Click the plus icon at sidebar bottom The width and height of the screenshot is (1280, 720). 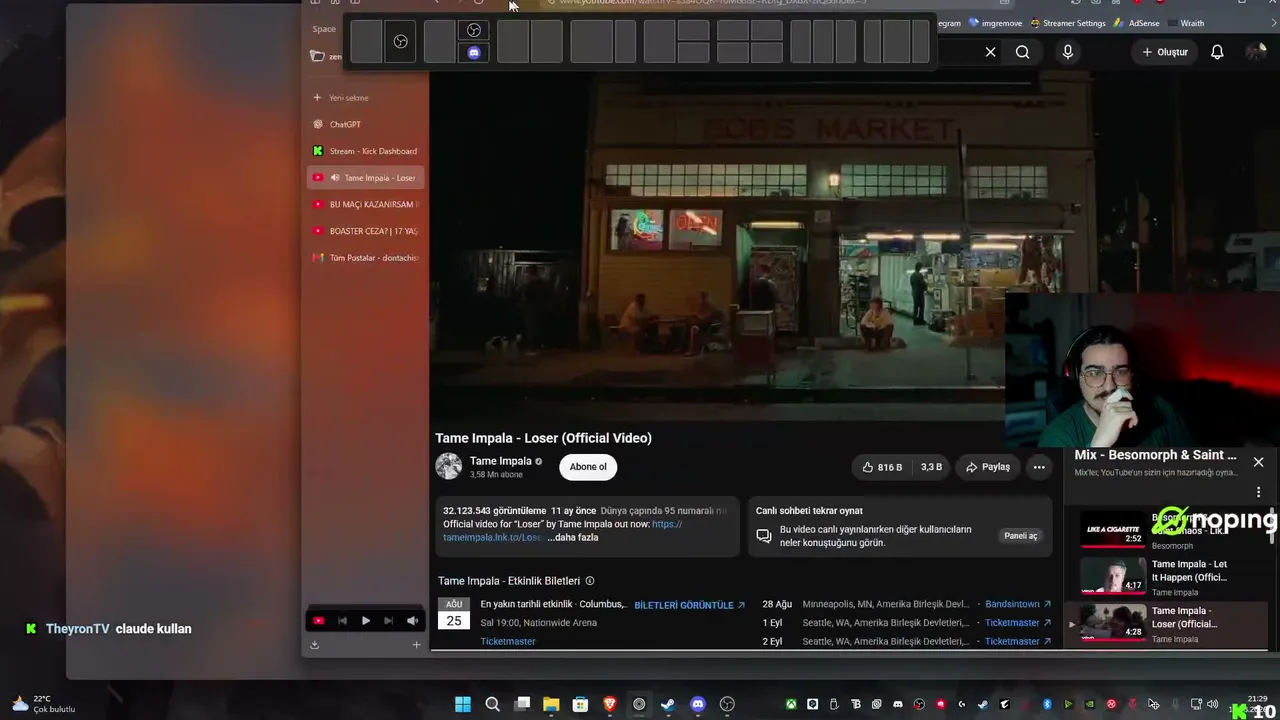[x=417, y=645]
